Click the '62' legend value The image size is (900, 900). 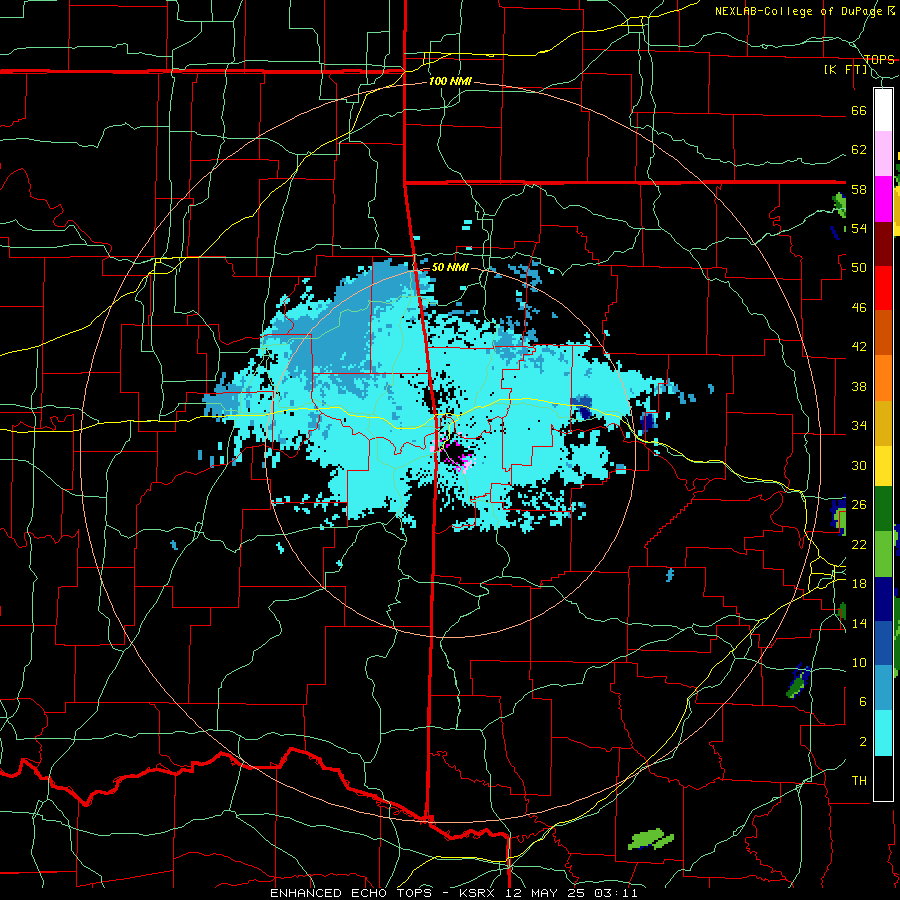pos(859,150)
